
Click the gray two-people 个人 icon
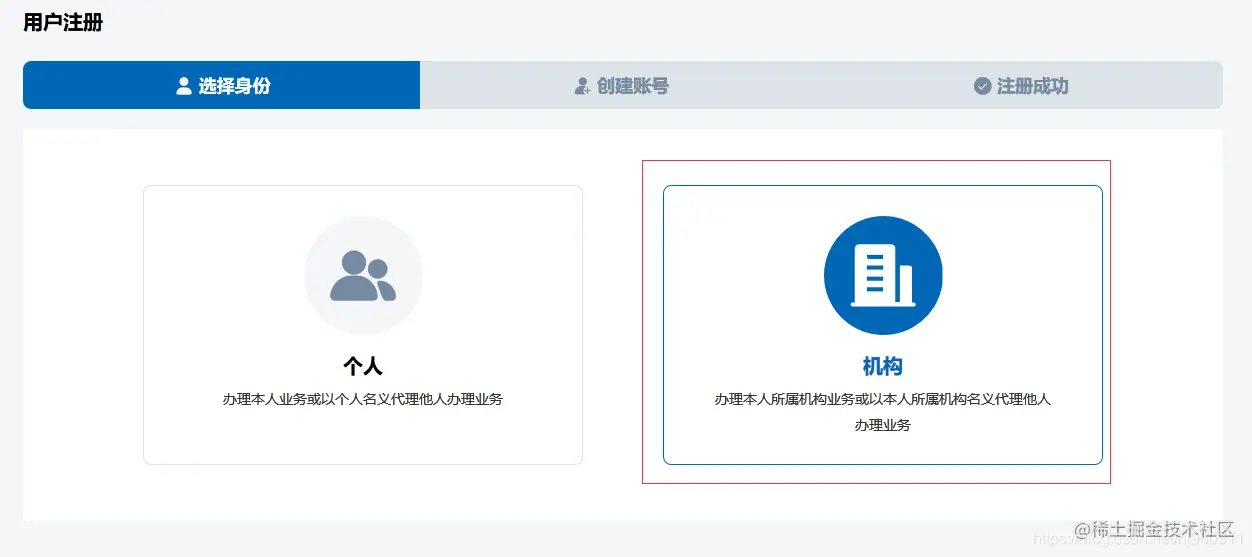pyautogui.click(x=363, y=275)
